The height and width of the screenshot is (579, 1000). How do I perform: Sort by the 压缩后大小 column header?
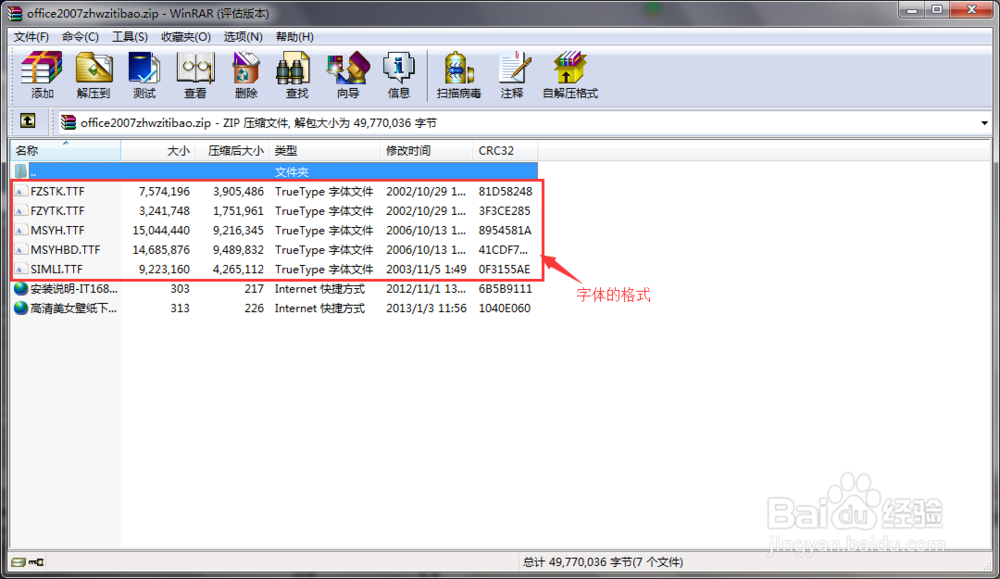tap(232, 150)
